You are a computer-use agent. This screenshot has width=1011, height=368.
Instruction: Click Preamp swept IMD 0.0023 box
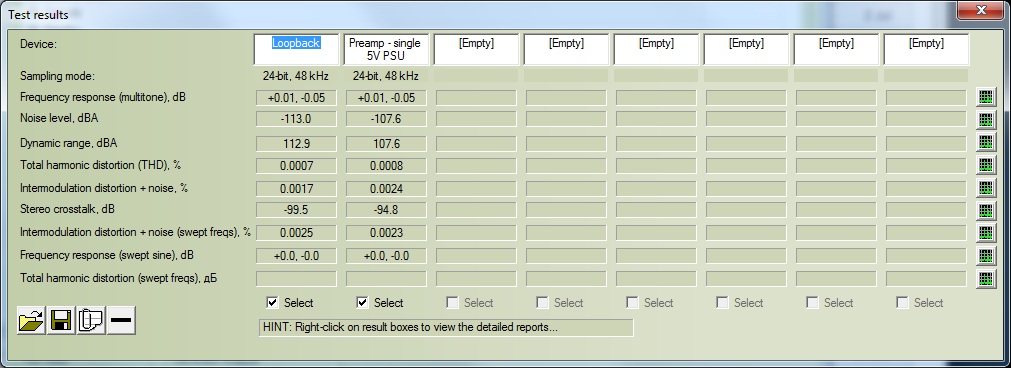386,233
